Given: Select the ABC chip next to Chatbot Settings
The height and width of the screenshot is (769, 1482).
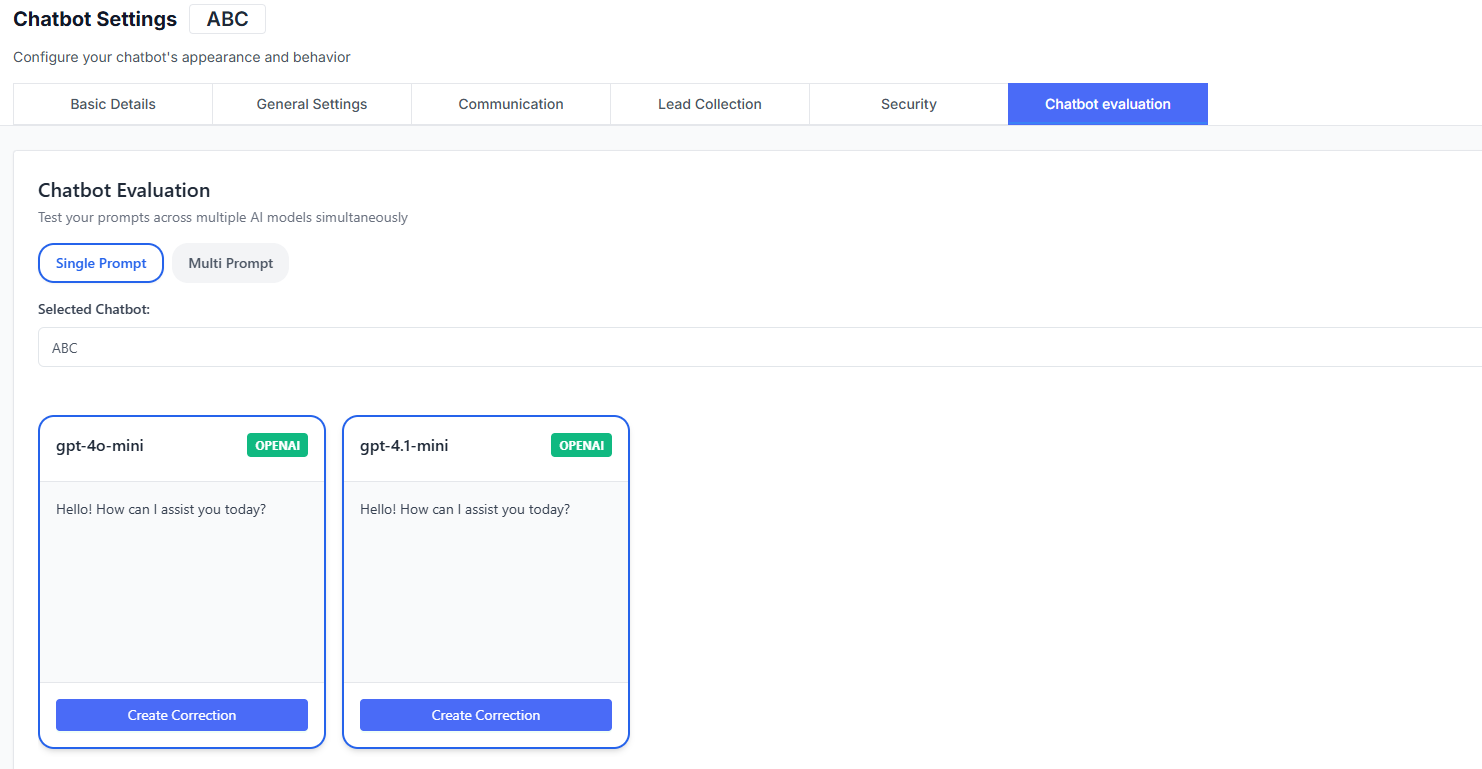Looking at the screenshot, I should pyautogui.click(x=227, y=18).
